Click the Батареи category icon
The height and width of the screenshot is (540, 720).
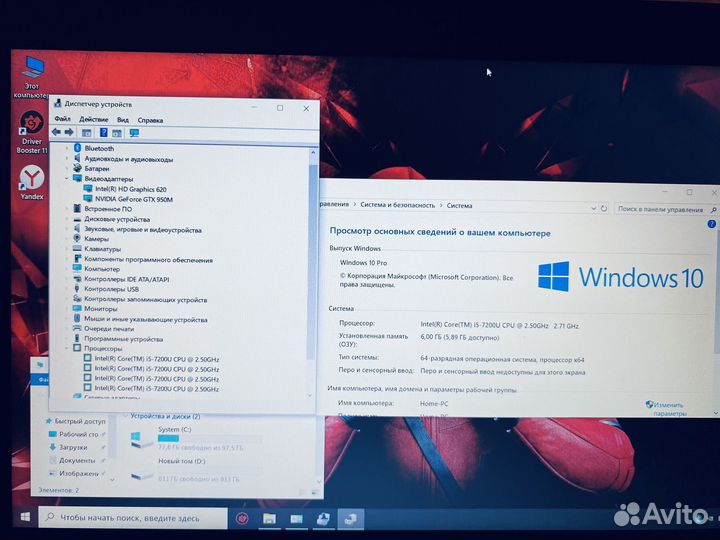pyautogui.click(x=77, y=168)
